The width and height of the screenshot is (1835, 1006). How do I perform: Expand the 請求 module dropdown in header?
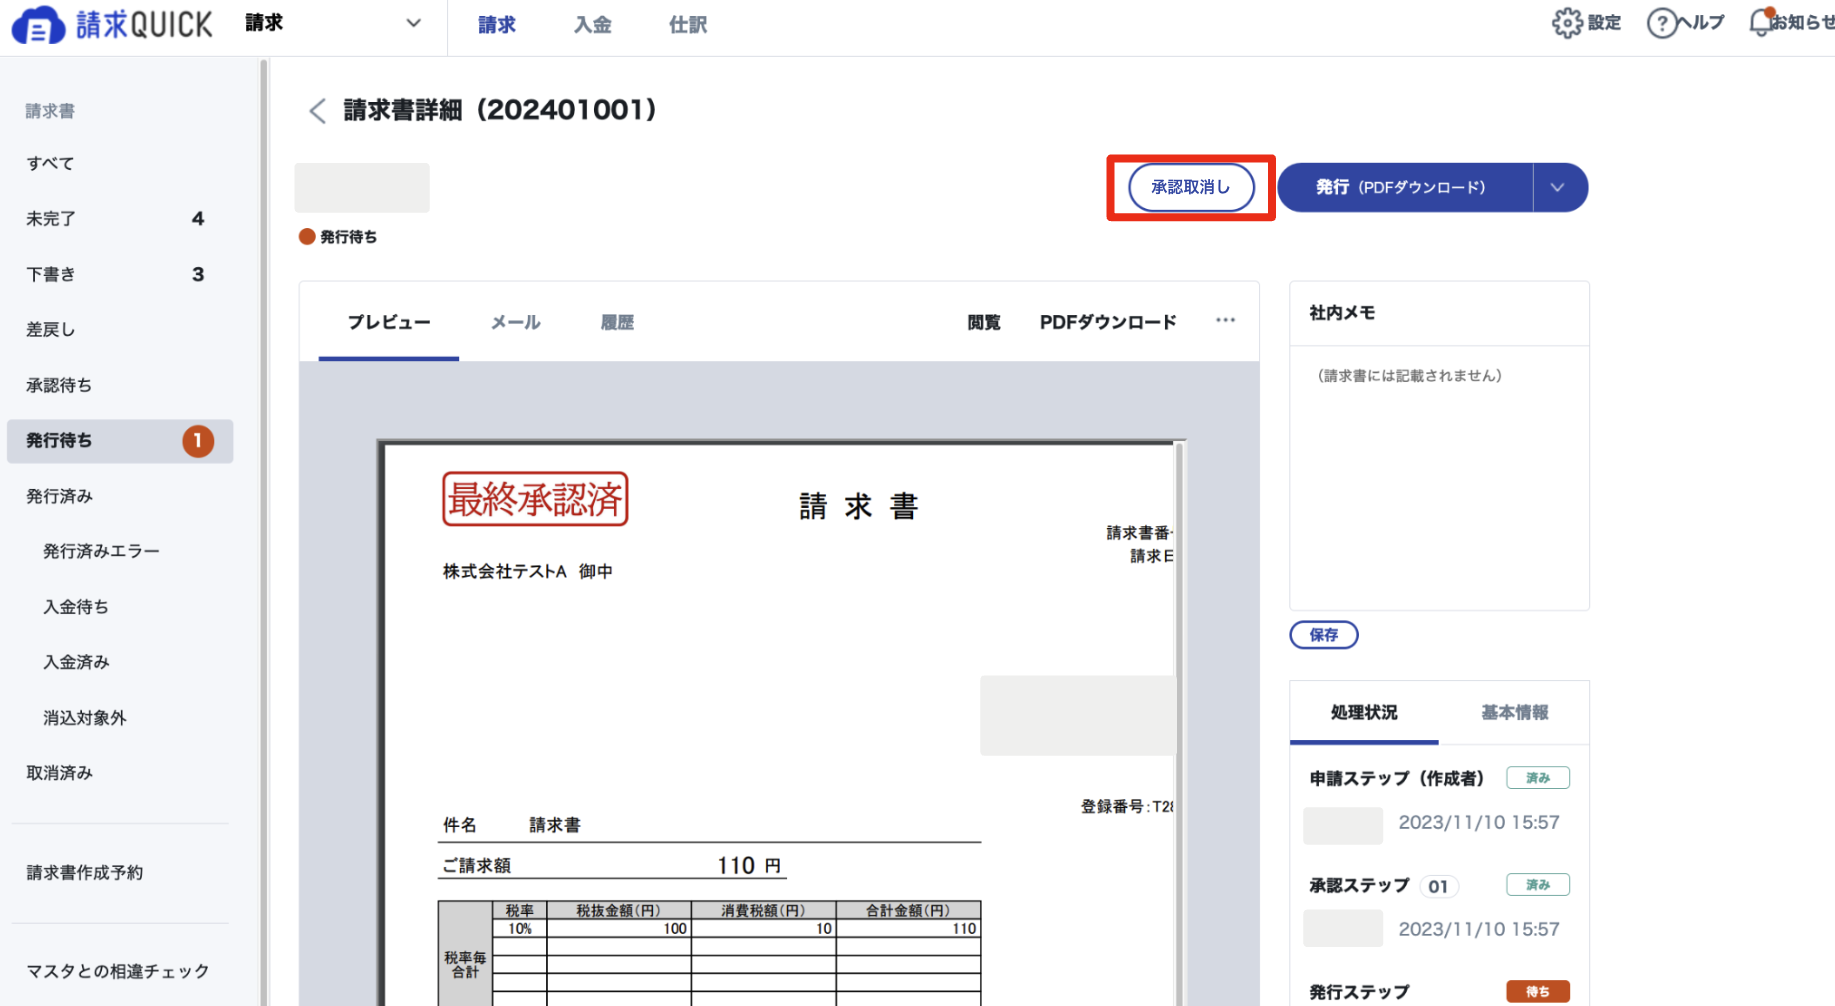coord(413,23)
